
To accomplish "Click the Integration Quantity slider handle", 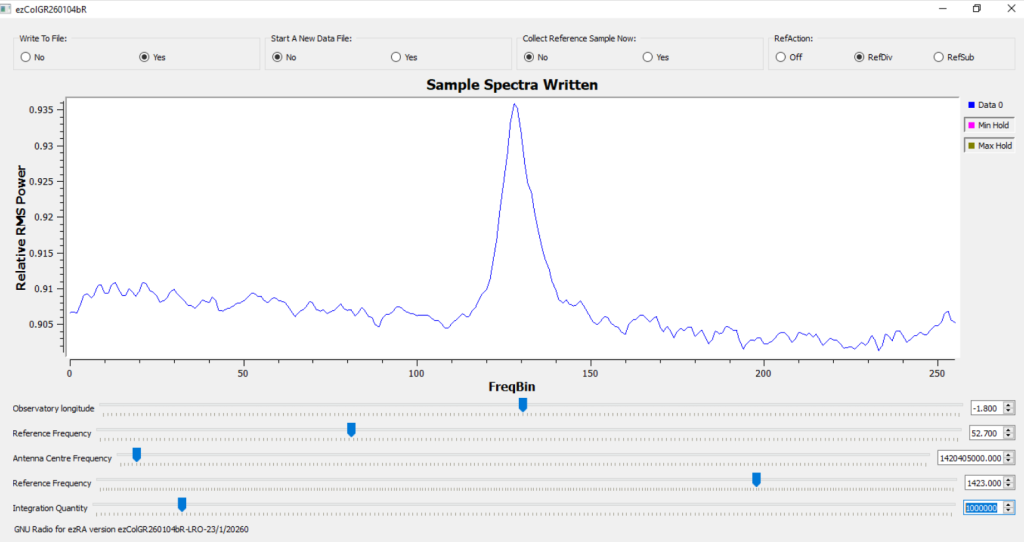I will tap(182, 504).
